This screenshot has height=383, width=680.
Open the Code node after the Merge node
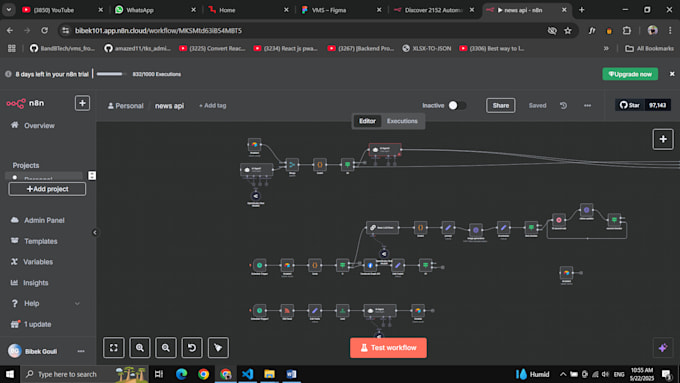tap(320, 164)
